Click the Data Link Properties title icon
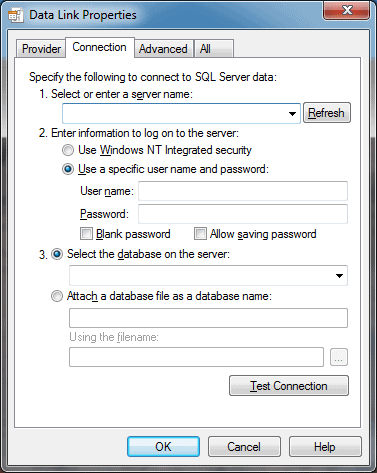377x473 pixels. click(16, 15)
